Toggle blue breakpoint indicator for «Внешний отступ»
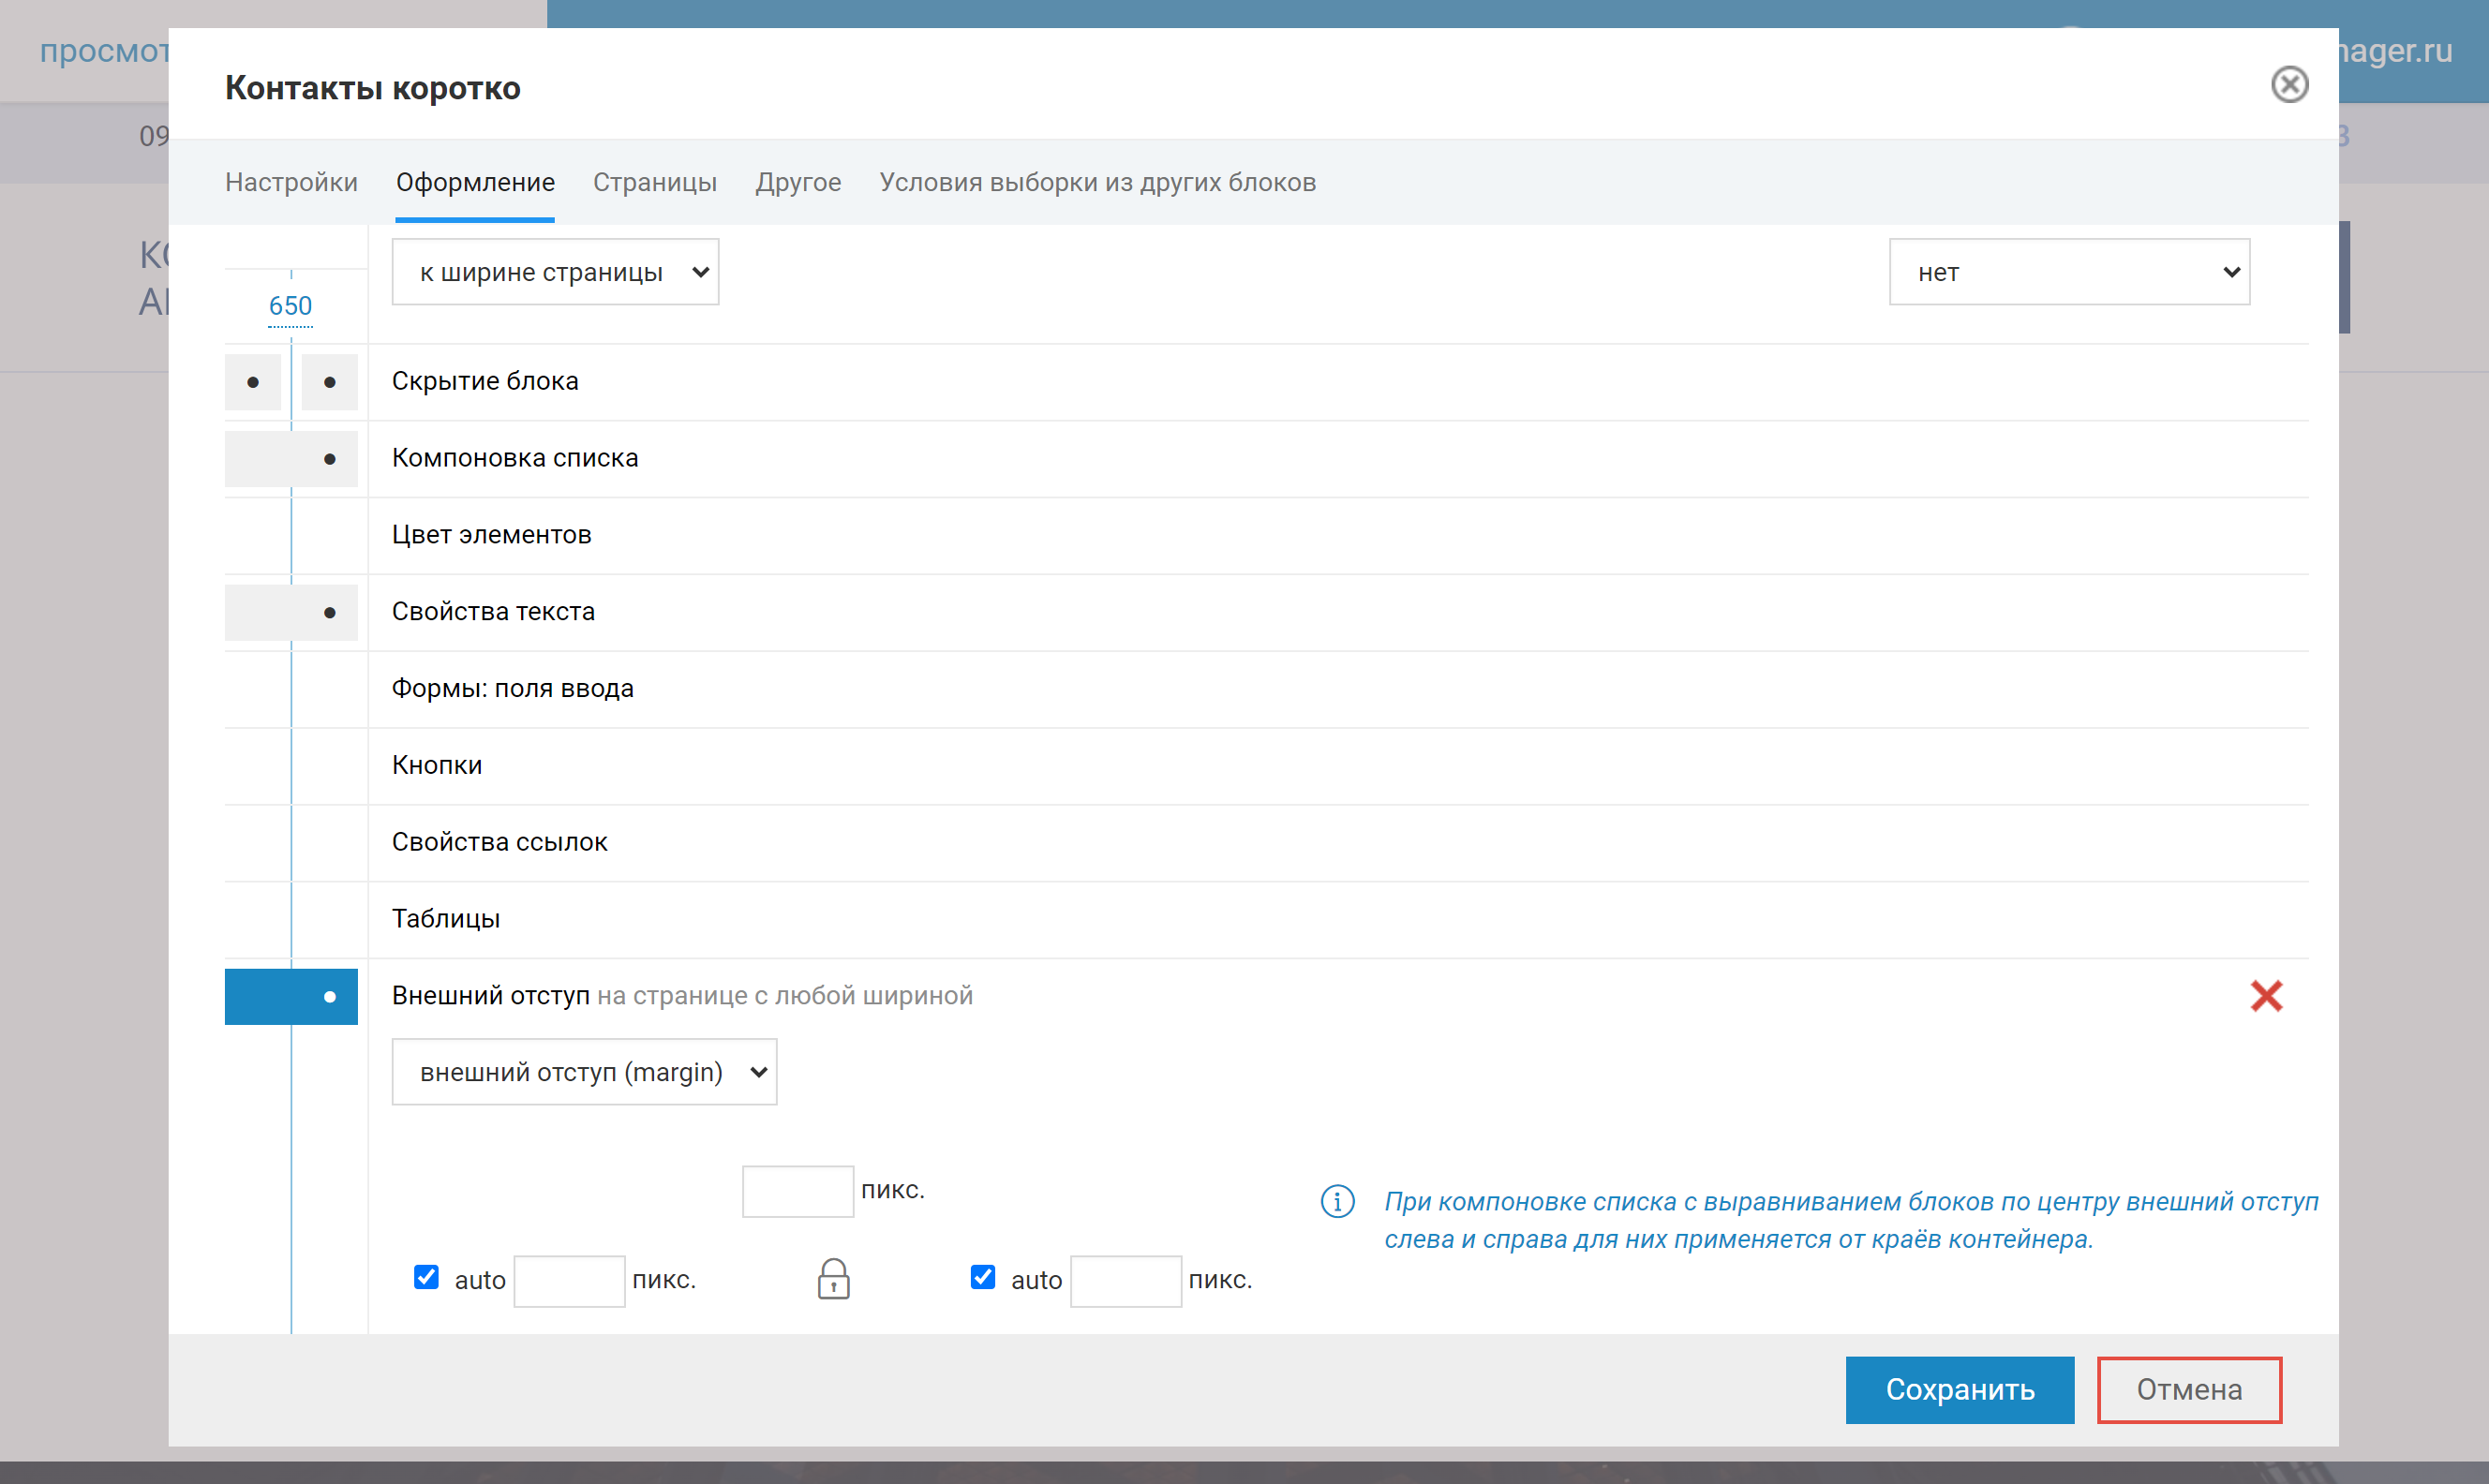 pyautogui.click(x=330, y=996)
